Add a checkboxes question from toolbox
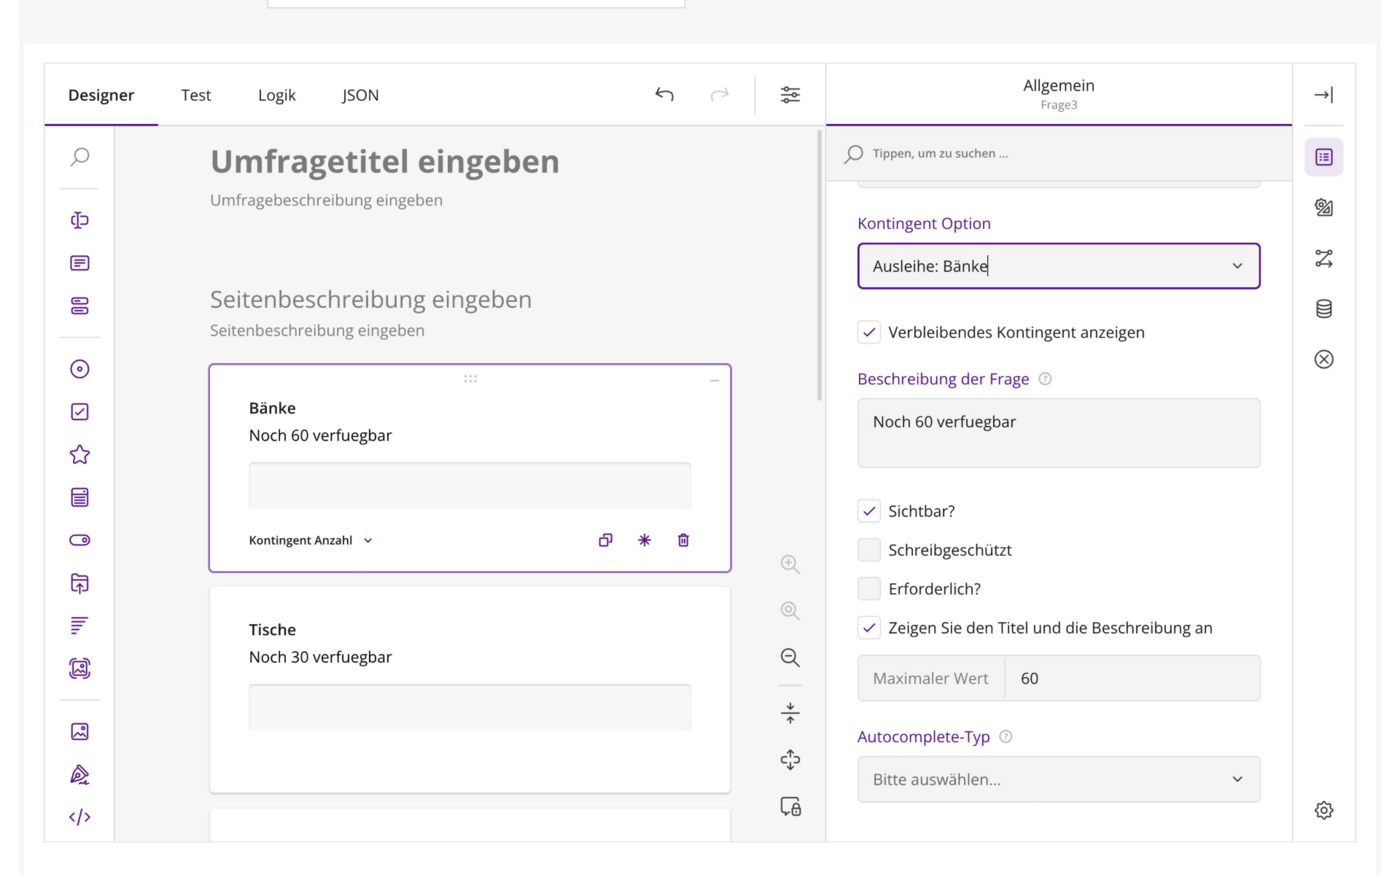 [80, 412]
